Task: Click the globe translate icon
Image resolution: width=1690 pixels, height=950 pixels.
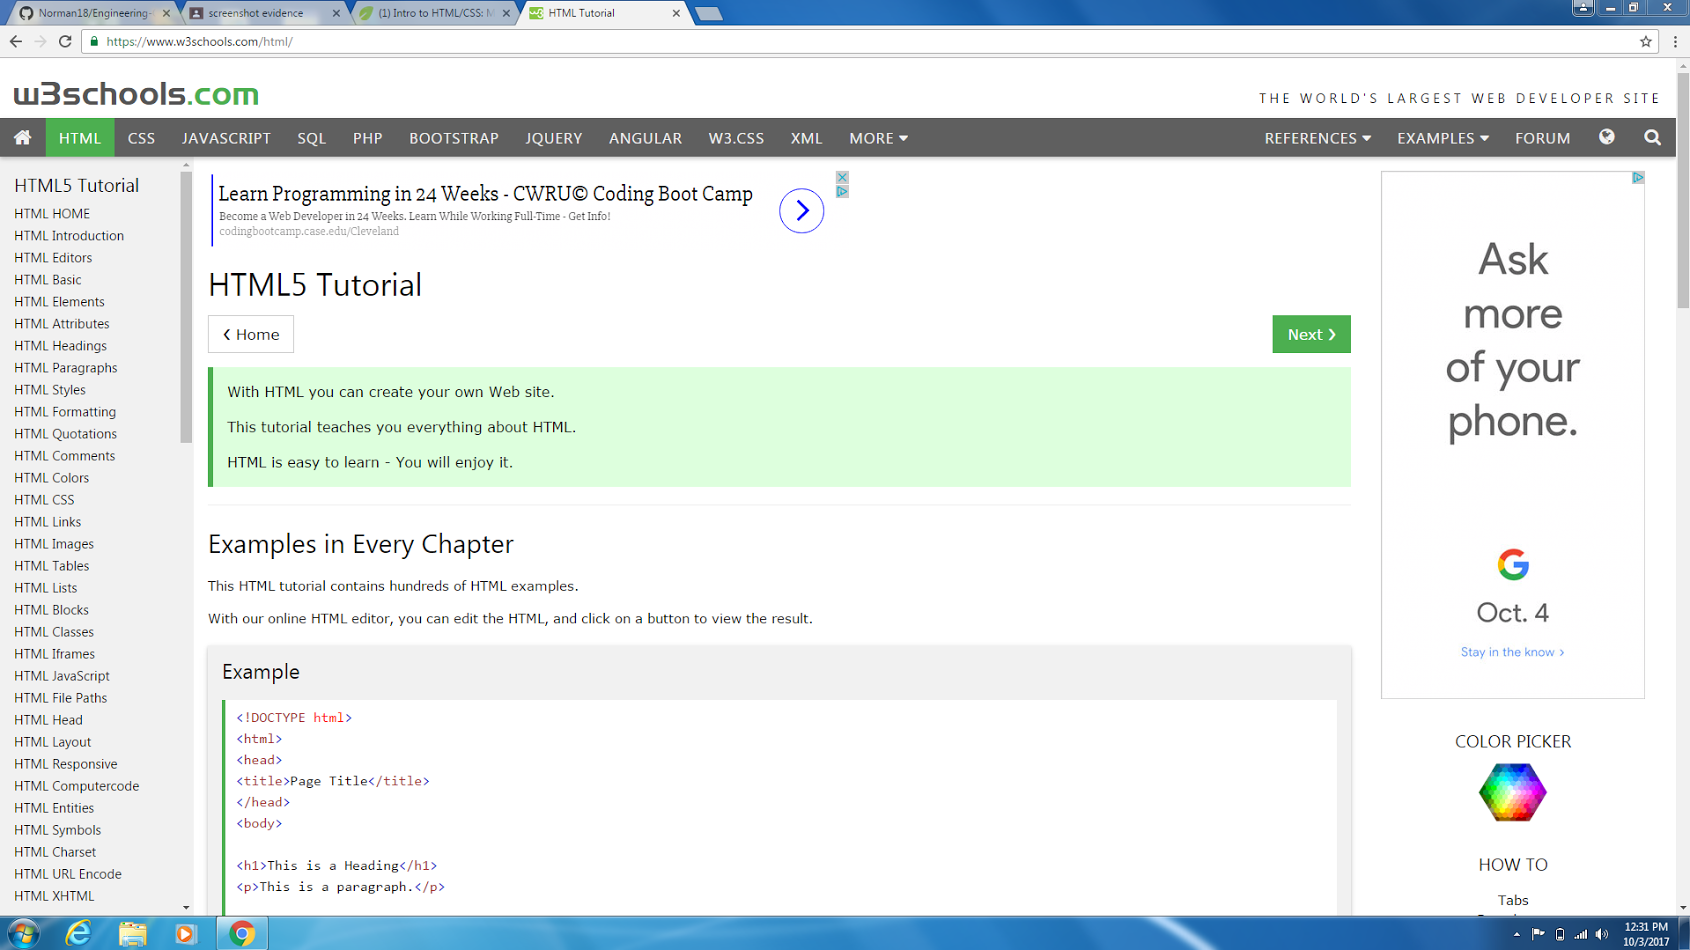Action: click(x=1606, y=138)
